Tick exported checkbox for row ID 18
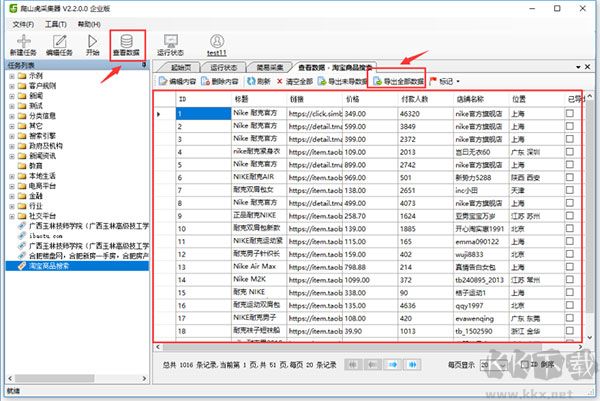Viewport: 600px width, 401px height. [x=570, y=330]
